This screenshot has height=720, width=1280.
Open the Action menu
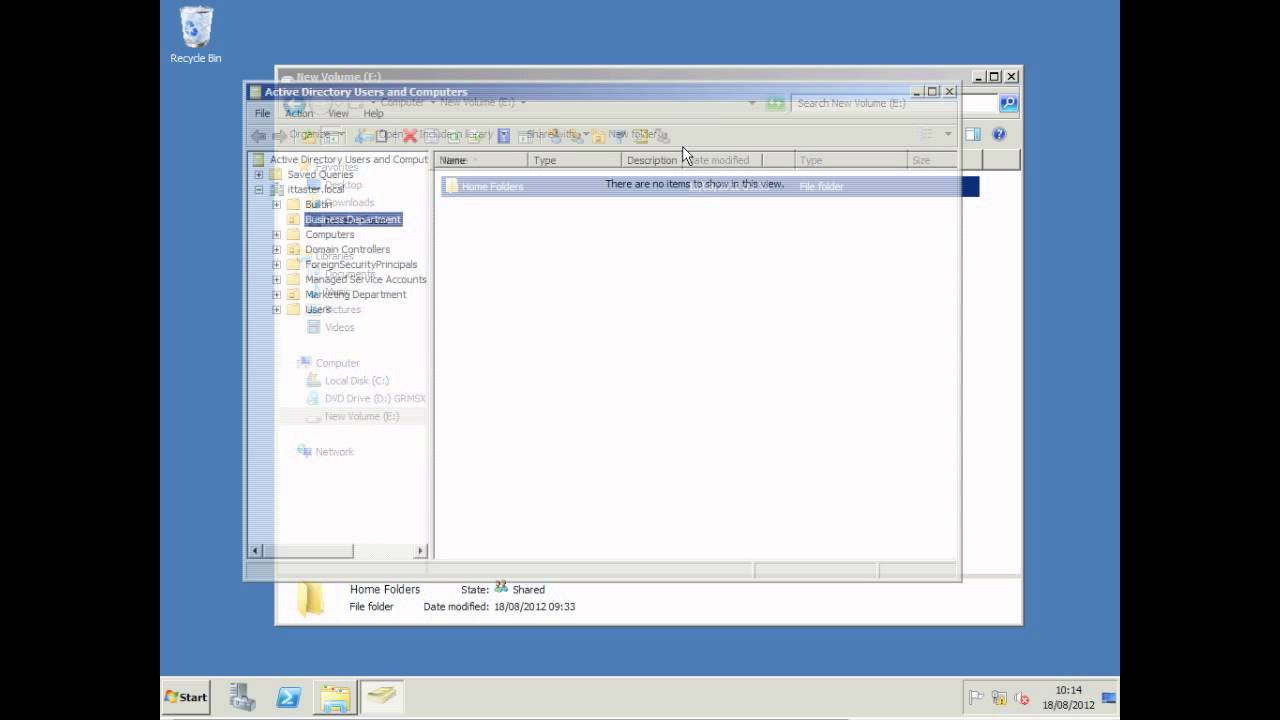pyautogui.click(x=299, y=113)
